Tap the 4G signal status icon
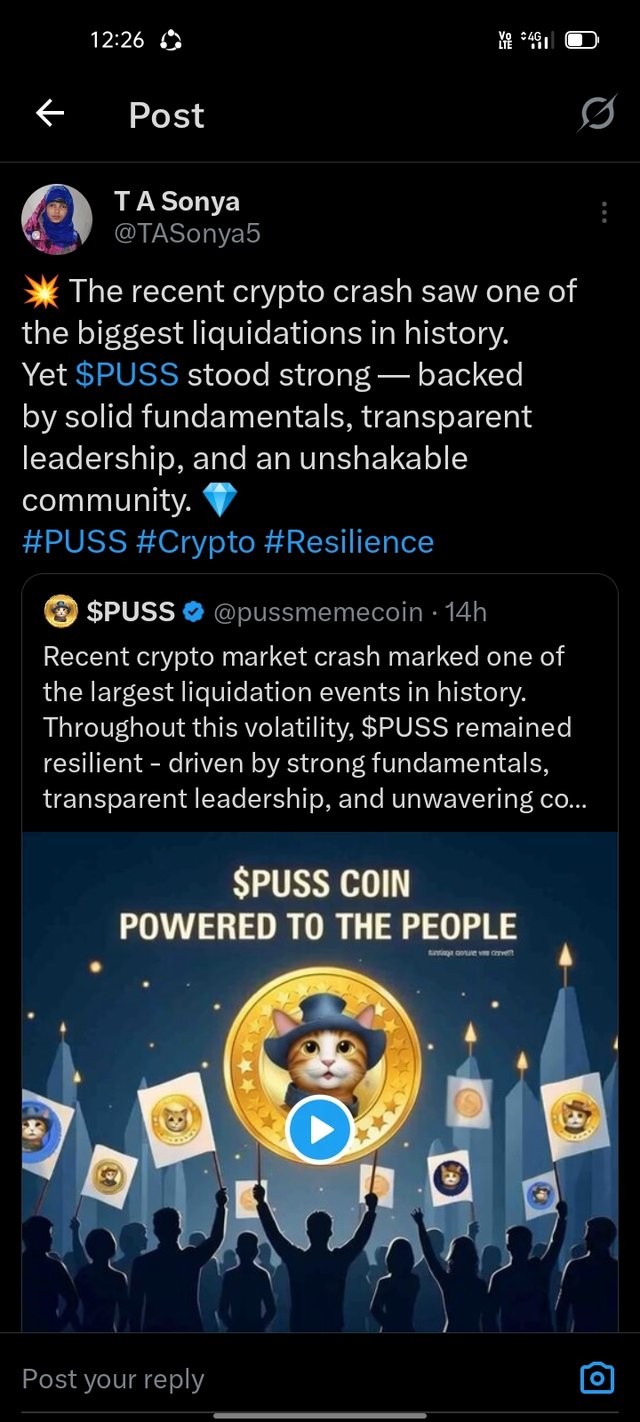Viewport: 640px width, 1422px height. tap(538, 40)
